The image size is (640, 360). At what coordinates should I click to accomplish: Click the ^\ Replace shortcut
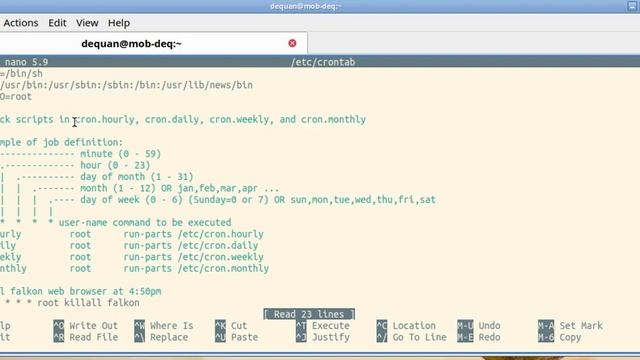coord(161,337)
